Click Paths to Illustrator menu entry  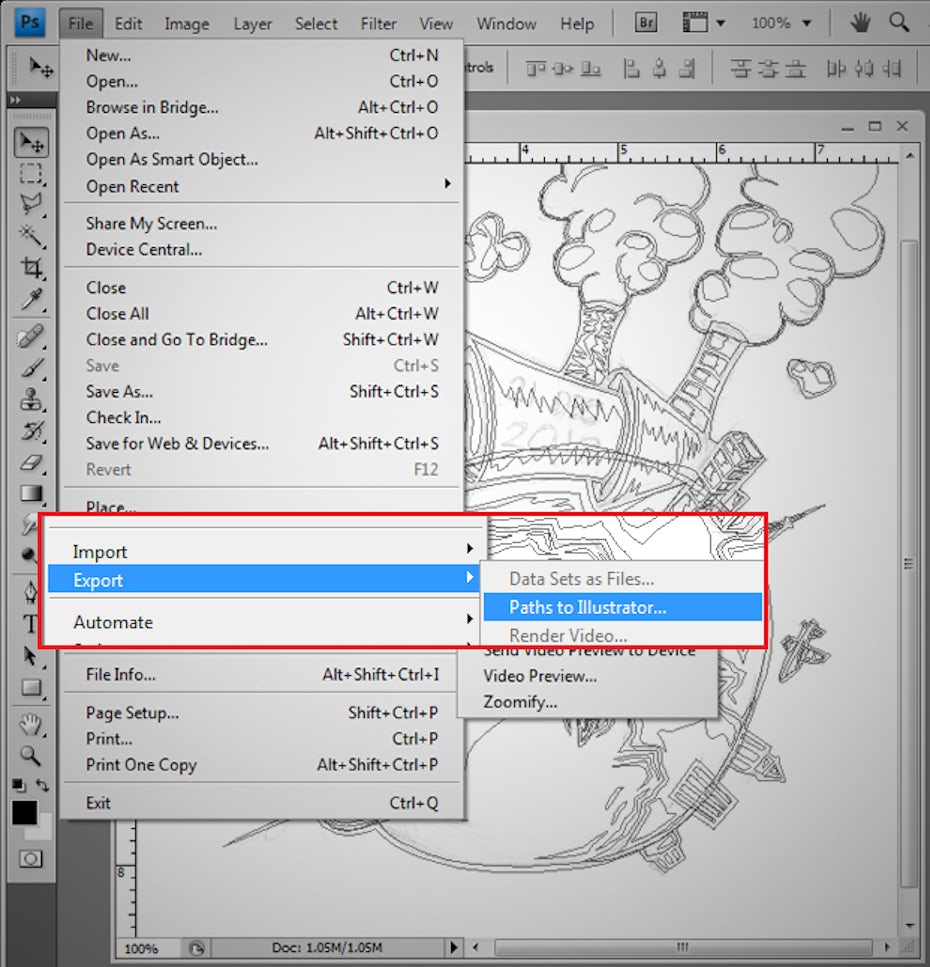tap(587, 607)
